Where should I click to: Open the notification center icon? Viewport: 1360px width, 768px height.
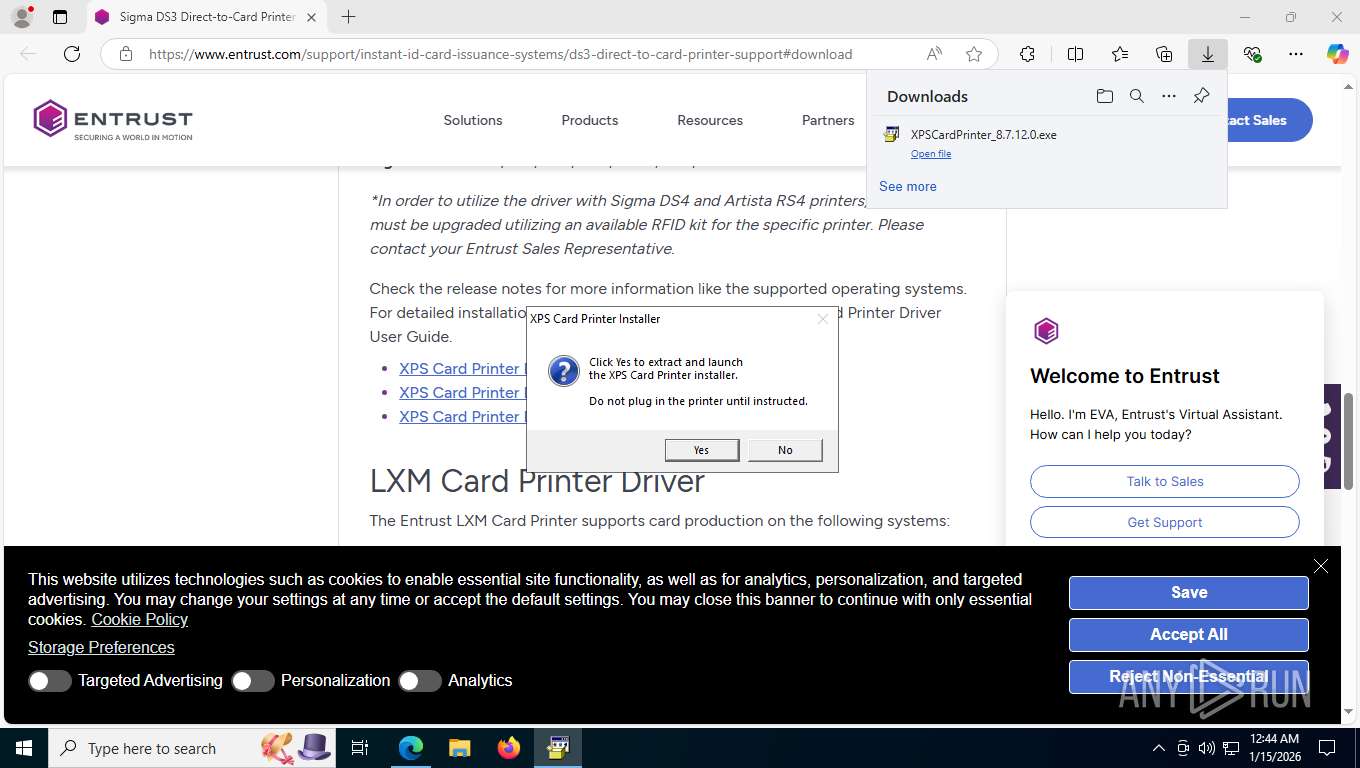click(x=1327, y=748)
